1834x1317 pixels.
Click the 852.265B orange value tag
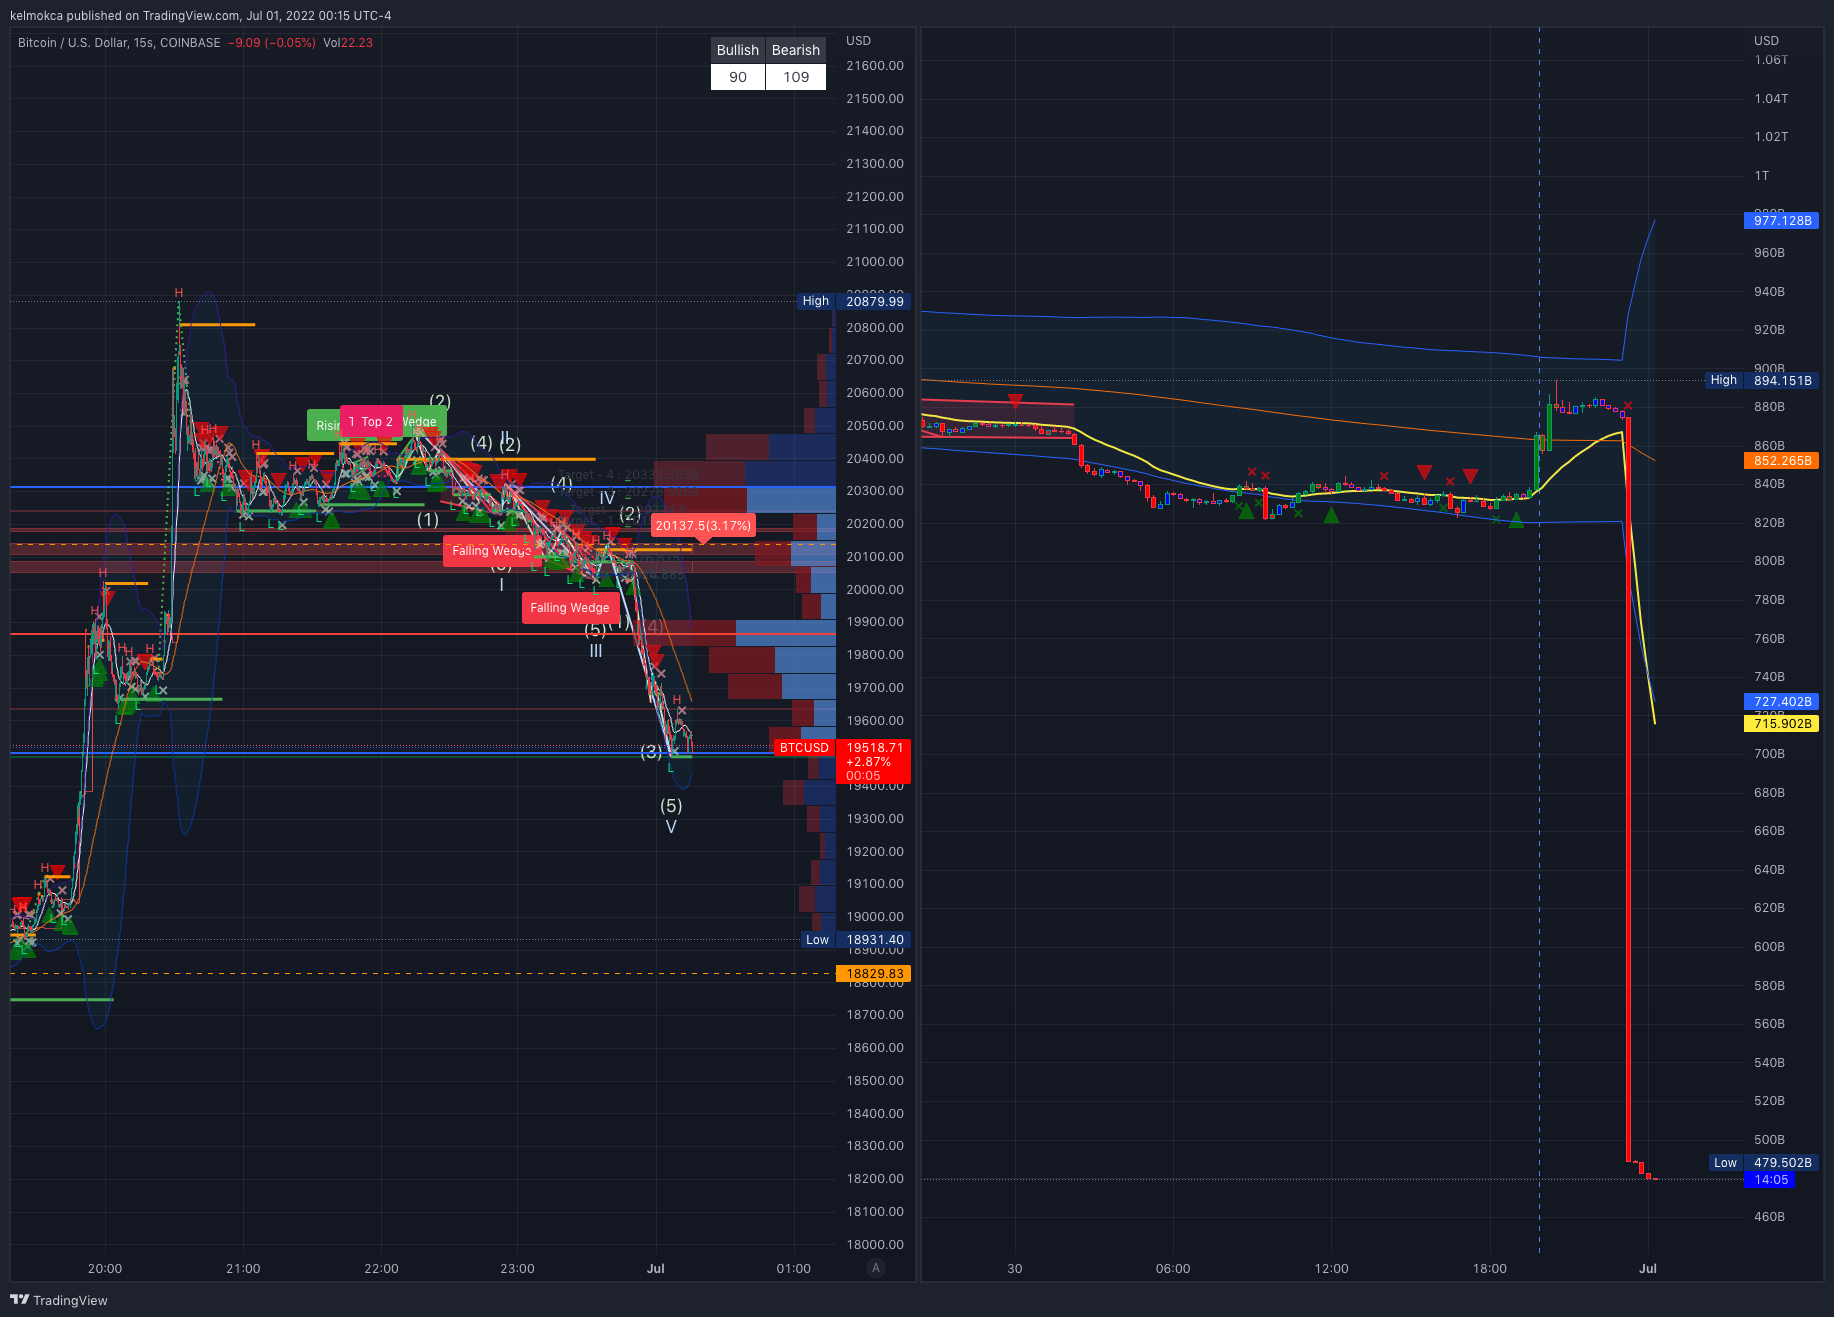coord(1782,461)
